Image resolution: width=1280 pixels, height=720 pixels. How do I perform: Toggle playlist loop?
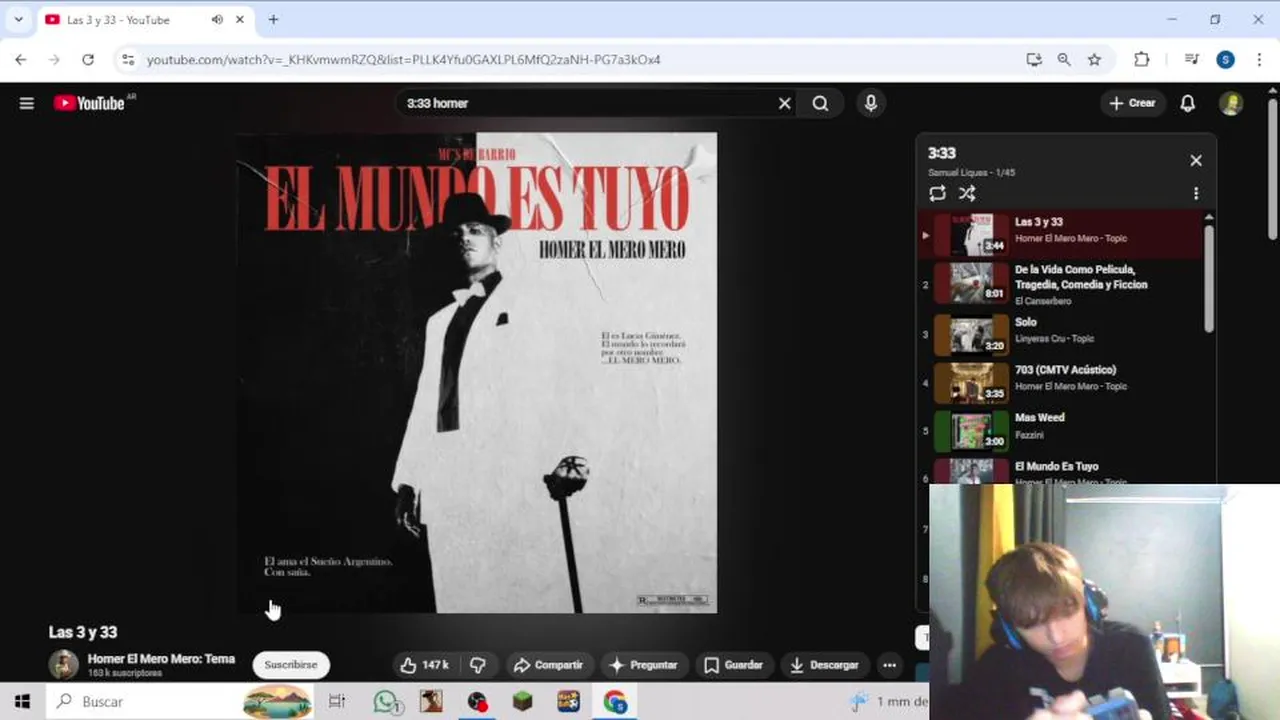click(937, 194)
